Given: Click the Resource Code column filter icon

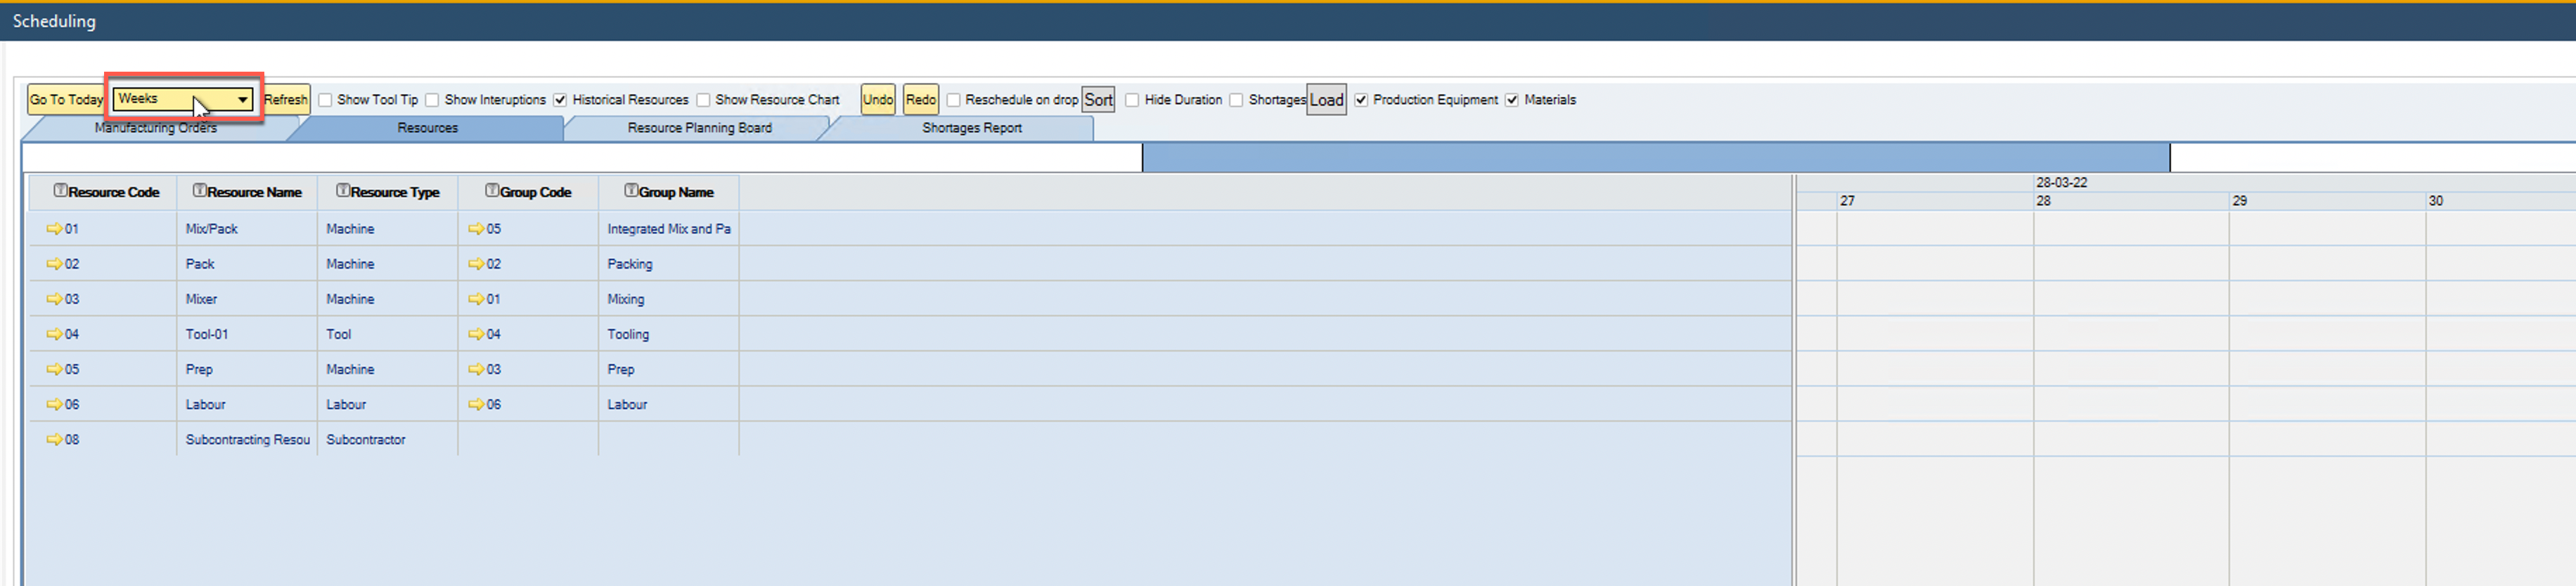Looking at the screenshot, I should 60,191.
